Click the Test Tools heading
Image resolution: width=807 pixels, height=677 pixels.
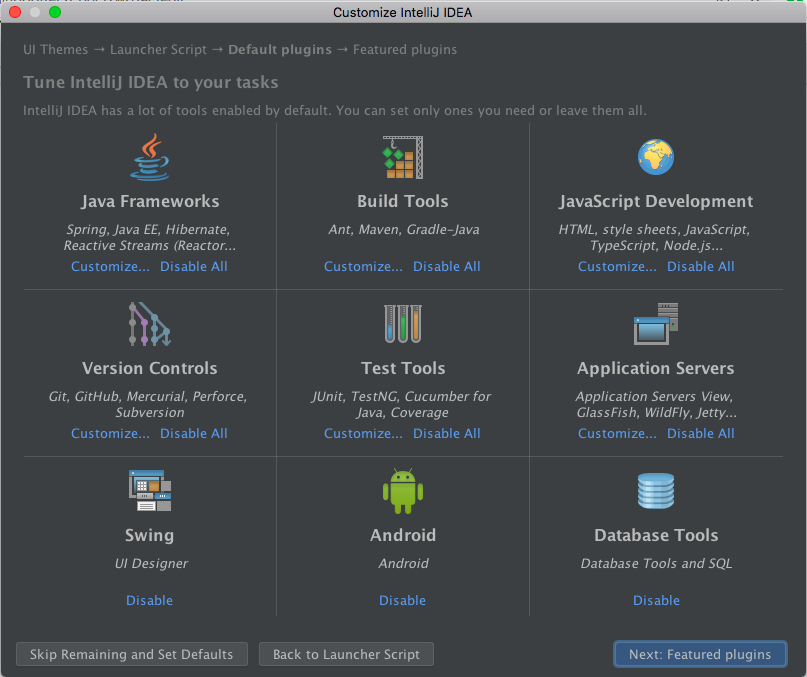403,368
